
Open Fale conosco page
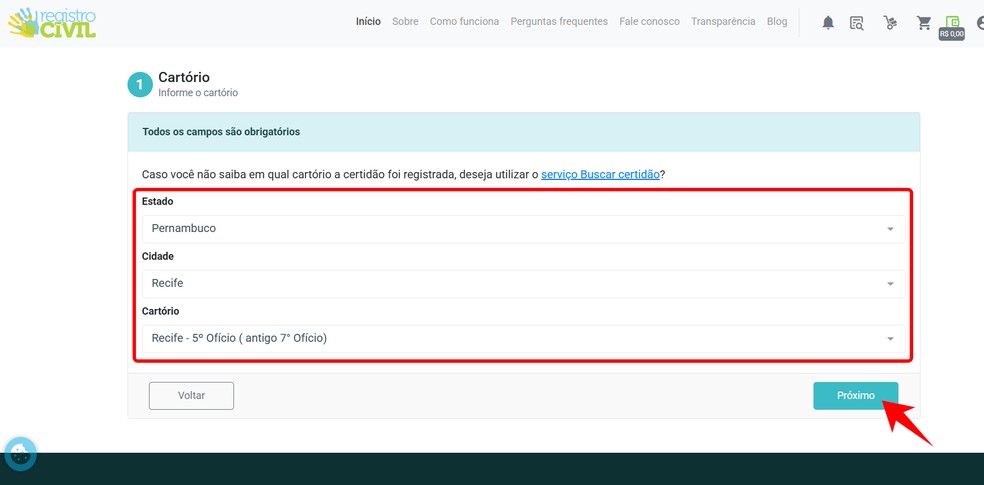[x=650, y=21]
